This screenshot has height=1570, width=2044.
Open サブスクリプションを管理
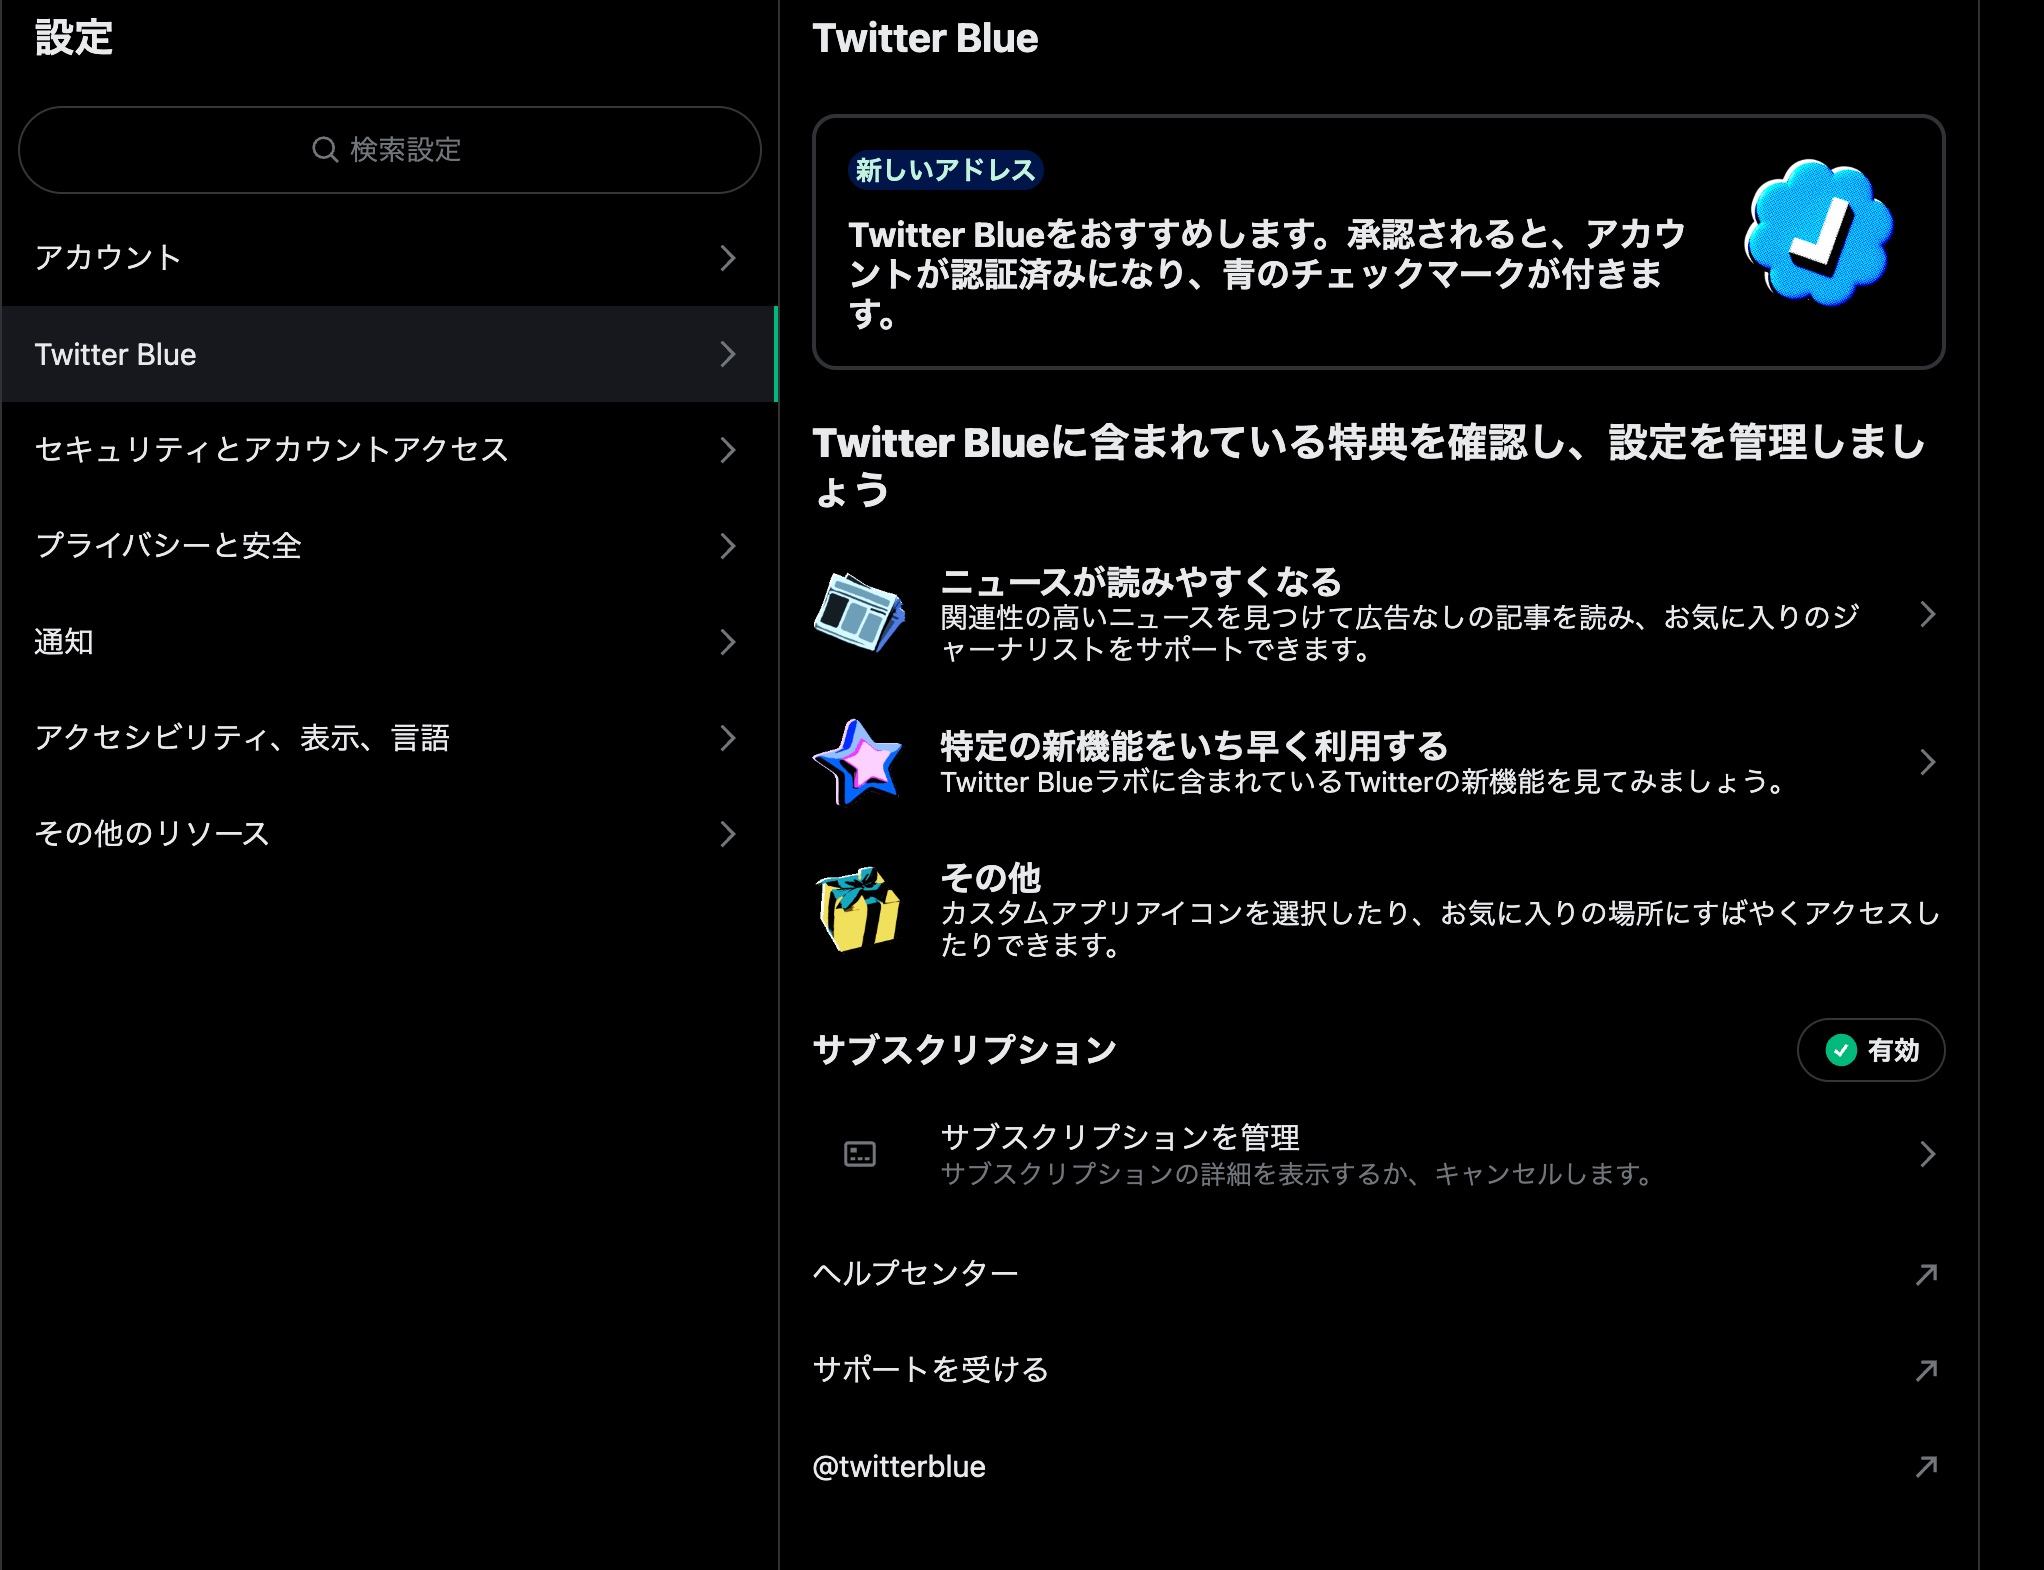coord(1378,1154)
